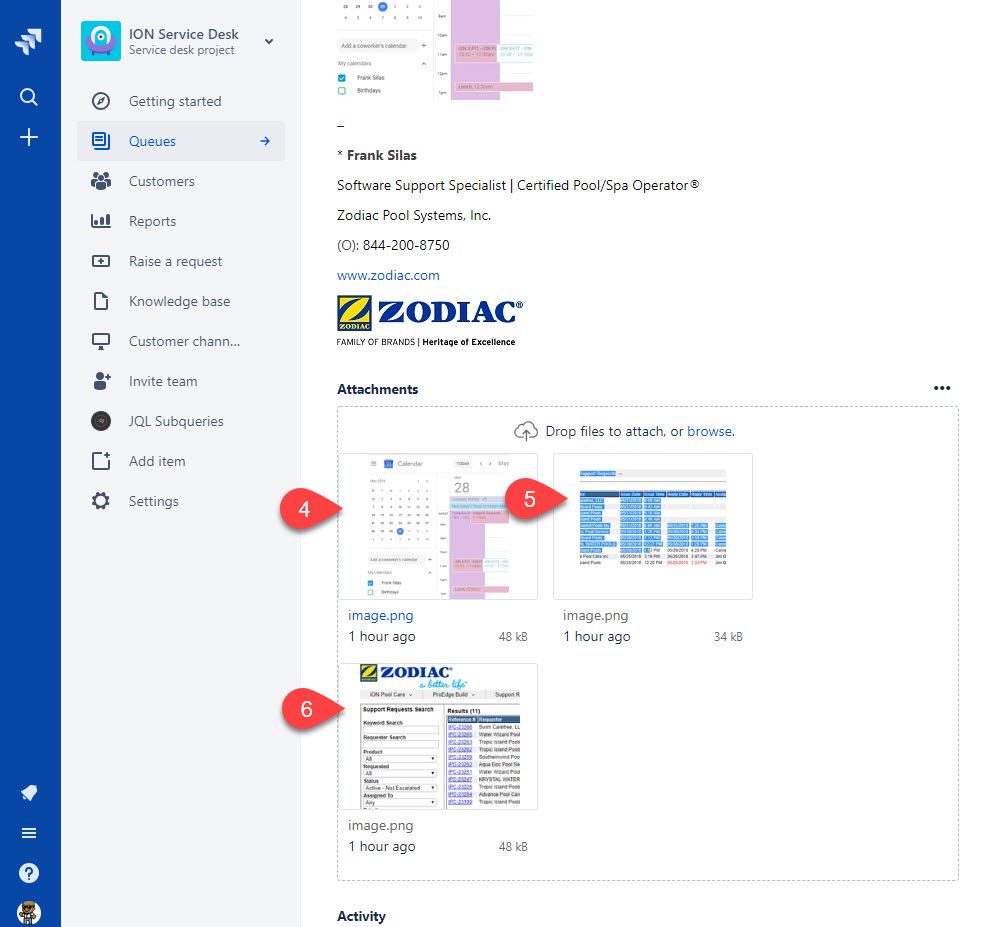Click the Getting started compass icon
This screenshot has height=927, width=999.
pyautogui.click(x=101, y=101)
